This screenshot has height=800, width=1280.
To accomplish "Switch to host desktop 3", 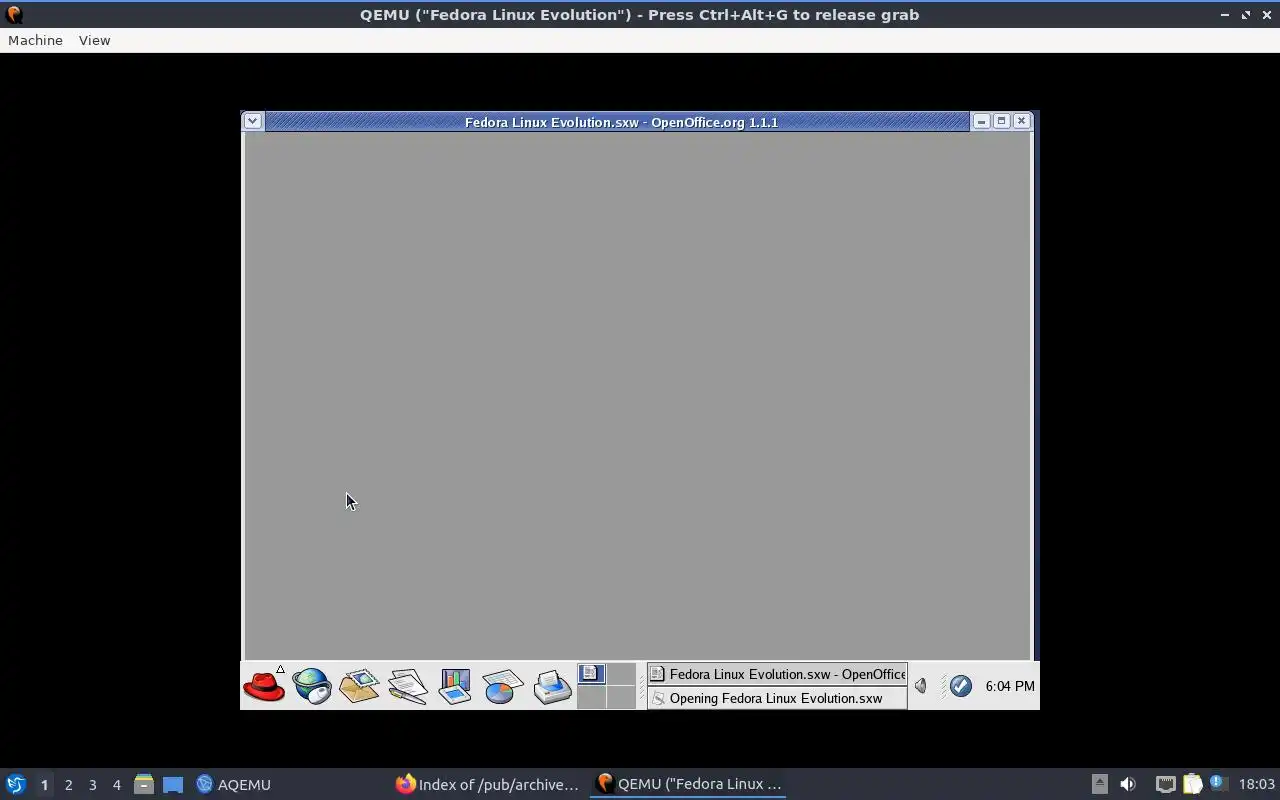I will click(92, 785).
